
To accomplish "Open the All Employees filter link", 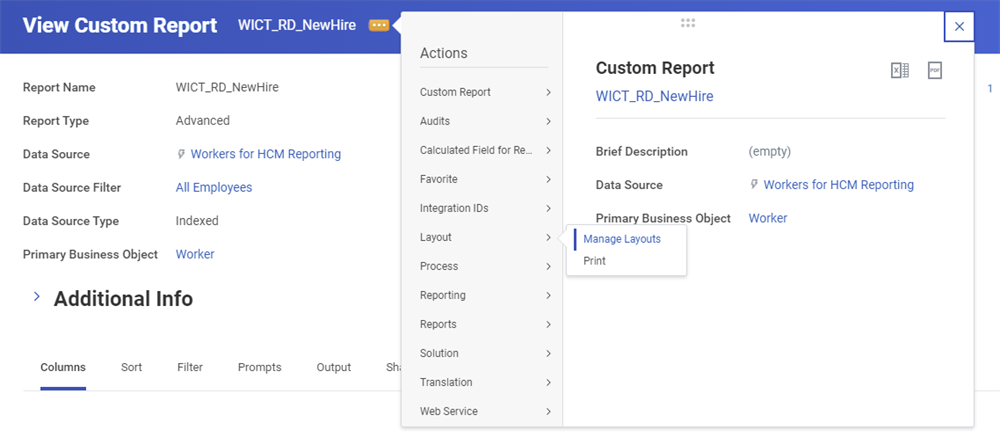I will click(x=214, y=188).
